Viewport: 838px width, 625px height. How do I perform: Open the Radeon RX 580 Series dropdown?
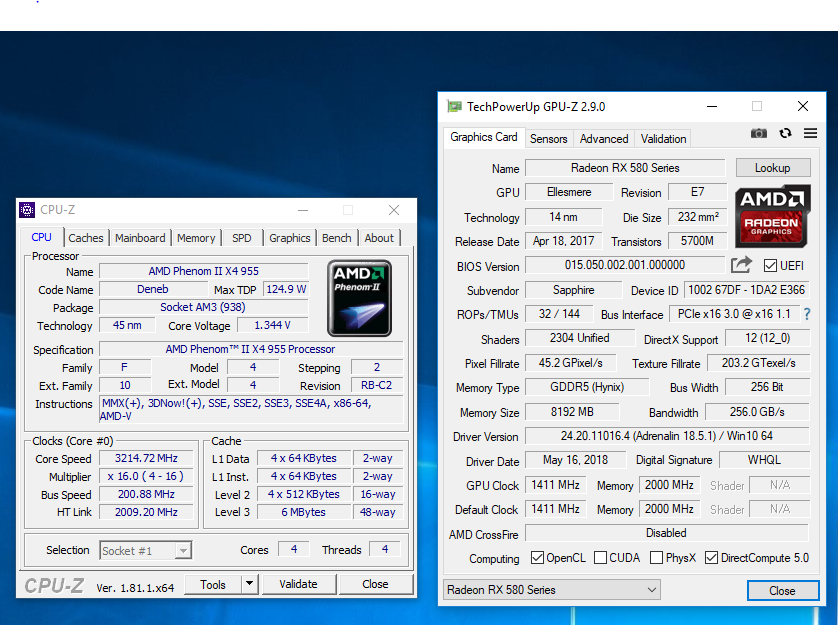pos(552,590)
